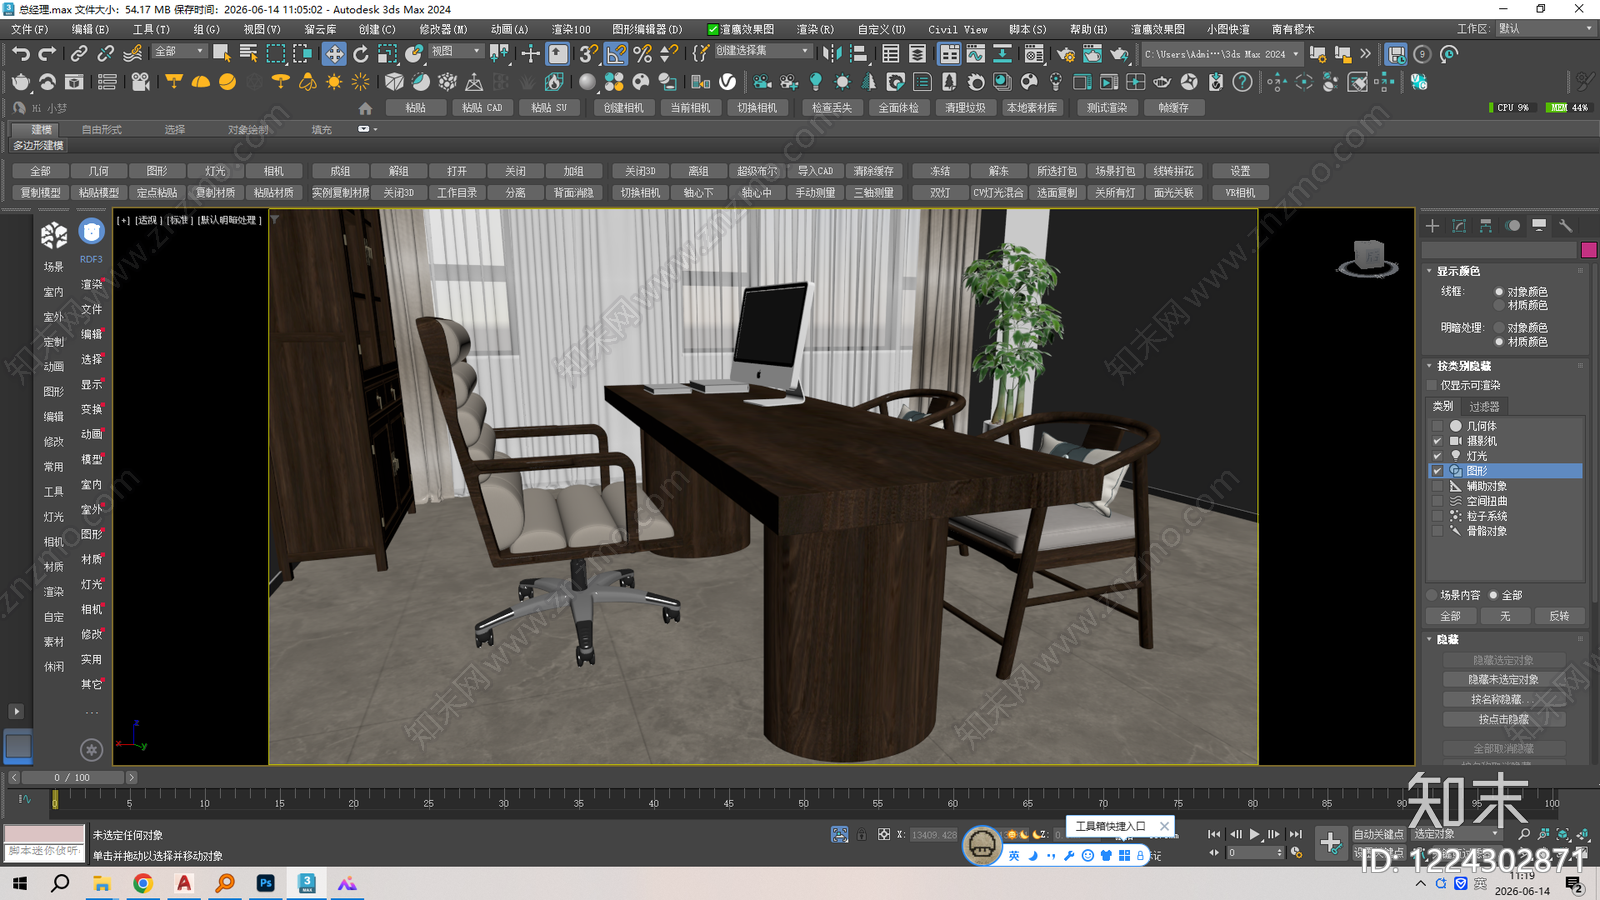This screenshot has height=900, width=1600.
Task: Open the 修改器(M) menu
Action: point(443,29)
